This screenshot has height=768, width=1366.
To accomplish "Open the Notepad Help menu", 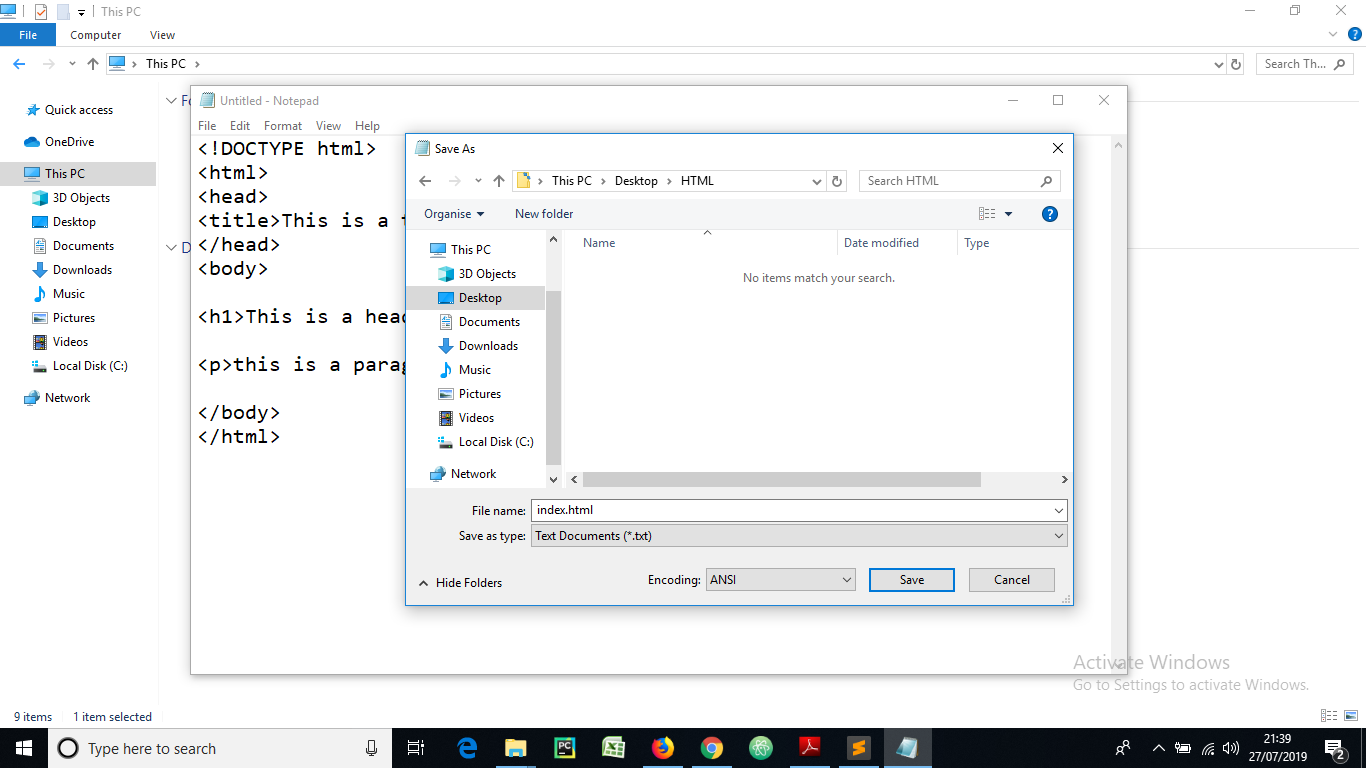I will 367,126.
